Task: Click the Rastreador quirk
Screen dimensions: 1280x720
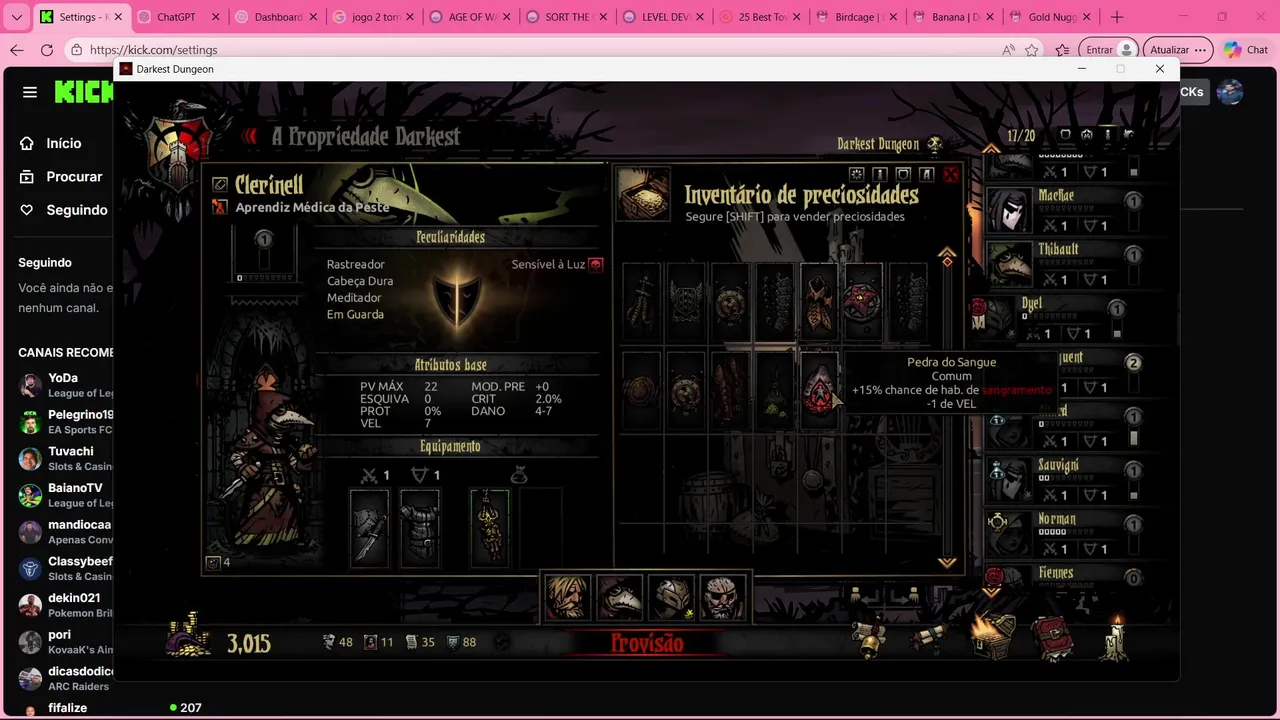Action: click(x=355, y=264)
